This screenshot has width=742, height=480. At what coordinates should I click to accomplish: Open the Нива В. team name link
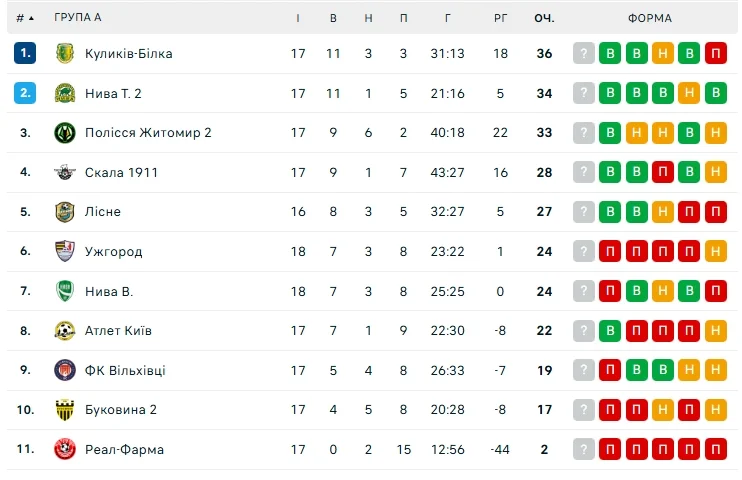point(109,291)
